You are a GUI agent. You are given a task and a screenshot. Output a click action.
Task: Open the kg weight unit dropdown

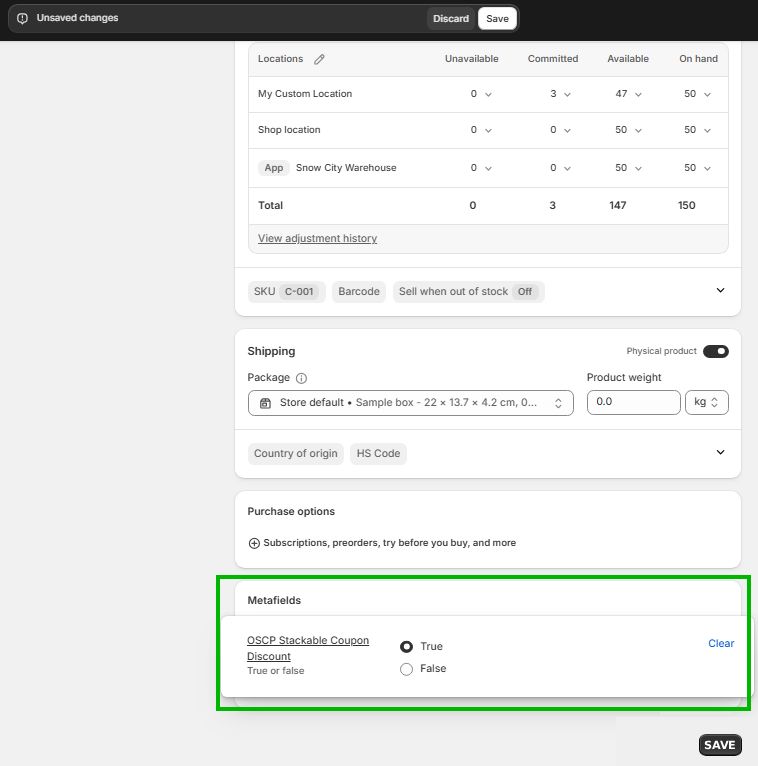pyautogui.click(x=706, y=402)
